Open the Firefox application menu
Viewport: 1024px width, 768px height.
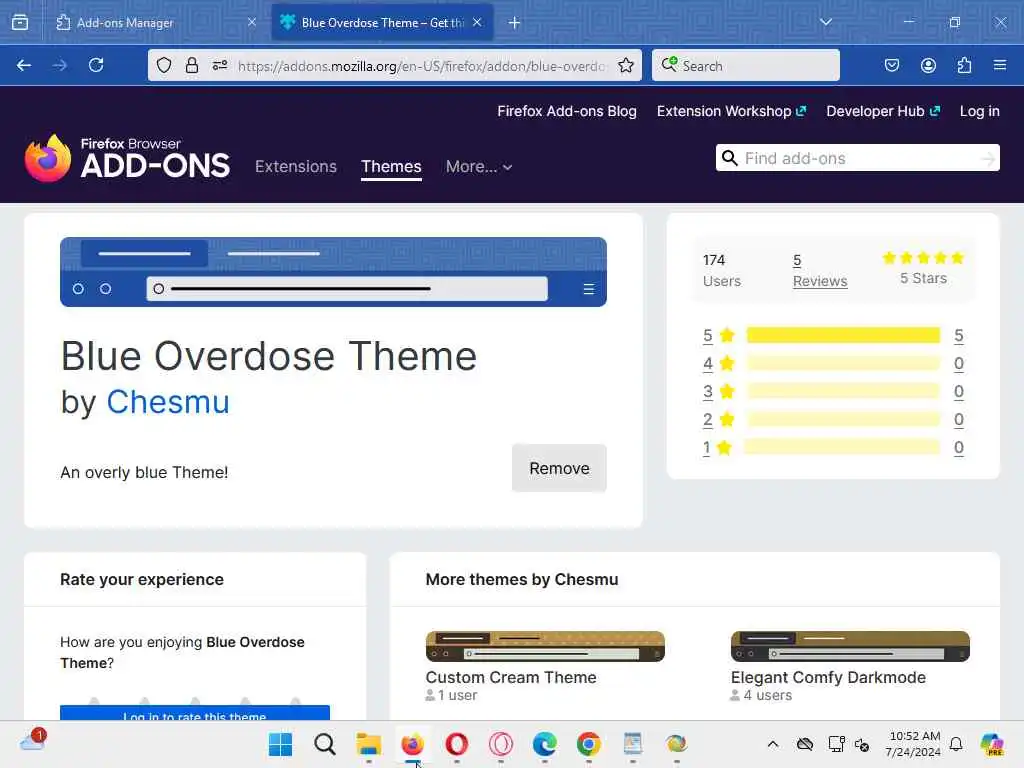(x=1000, y=65)
